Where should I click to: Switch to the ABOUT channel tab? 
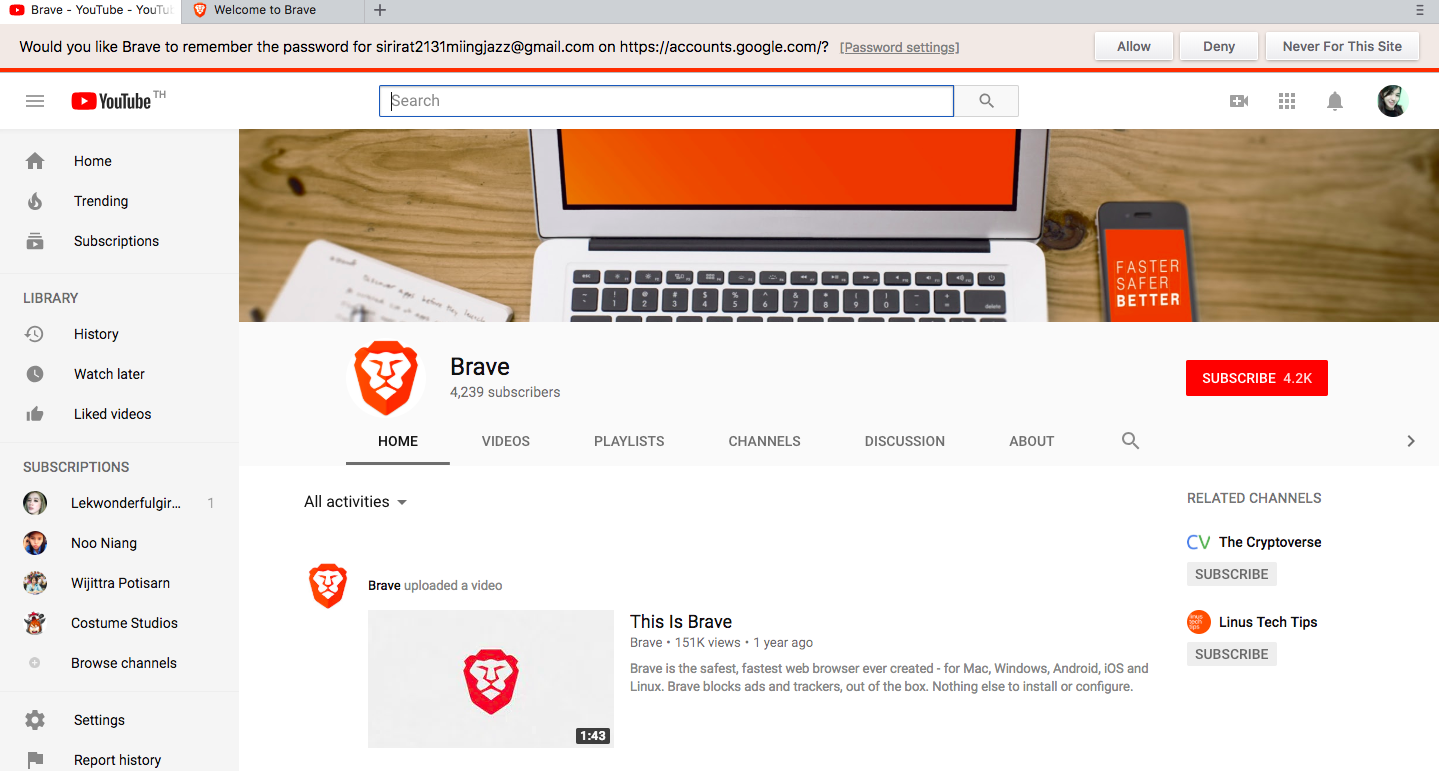tap(1032, 441)
